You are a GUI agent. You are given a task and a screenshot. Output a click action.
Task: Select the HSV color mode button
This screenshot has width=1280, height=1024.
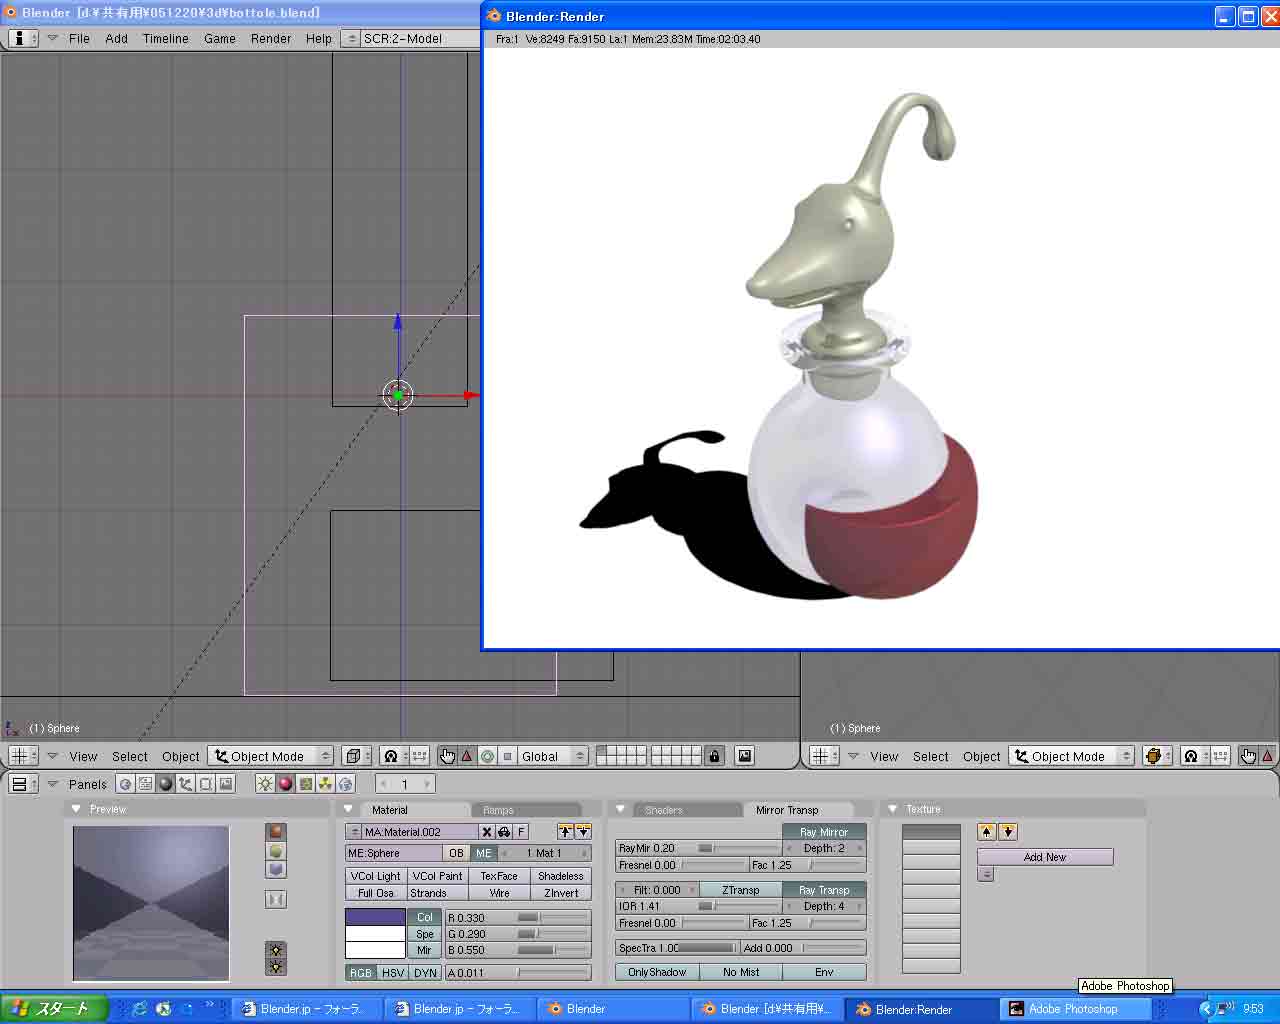pyautogui.click(x=393, y=972)
